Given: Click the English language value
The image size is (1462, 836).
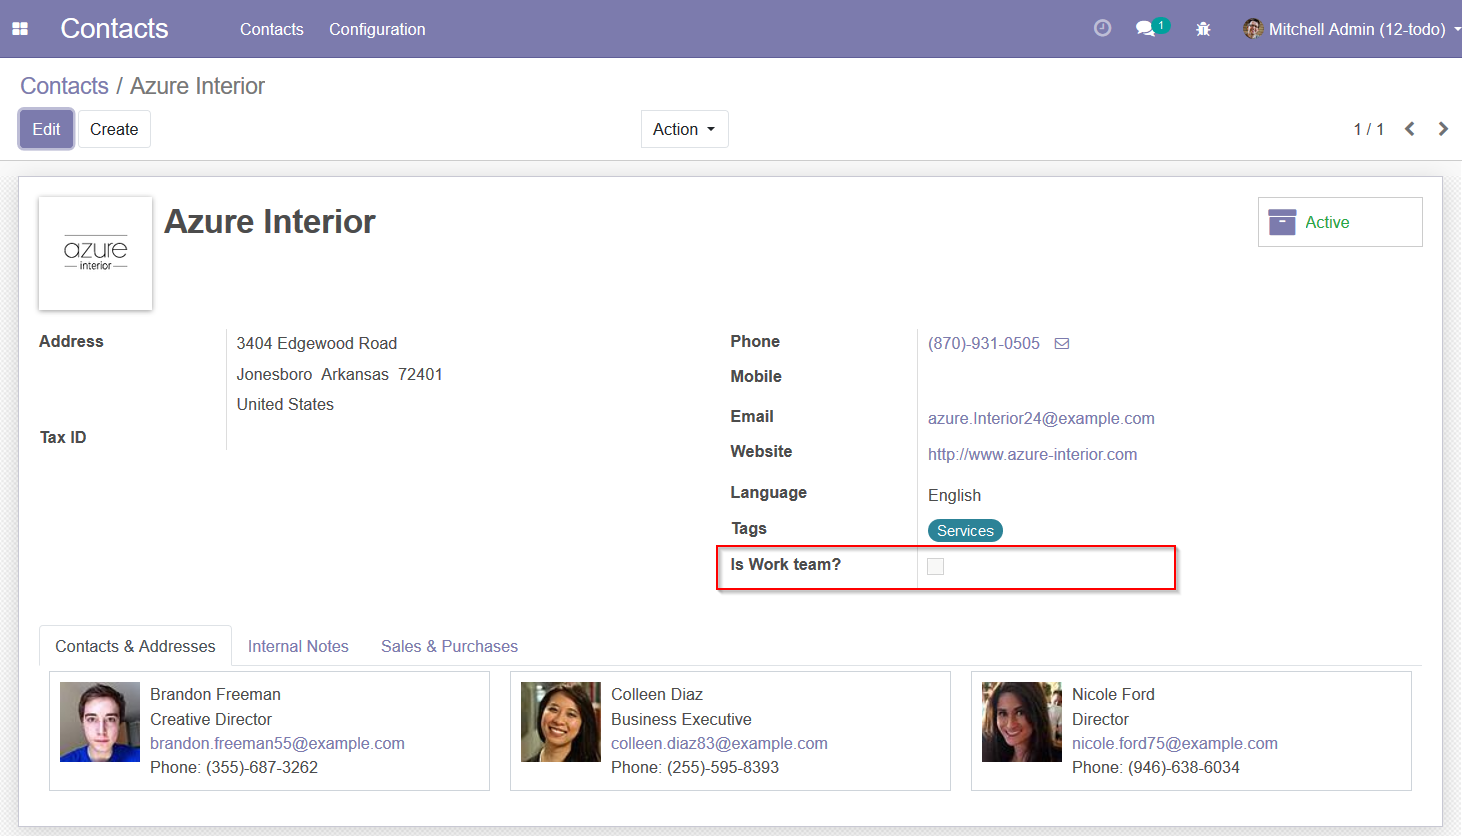Looking at the screenshot, I should point(954,495).
